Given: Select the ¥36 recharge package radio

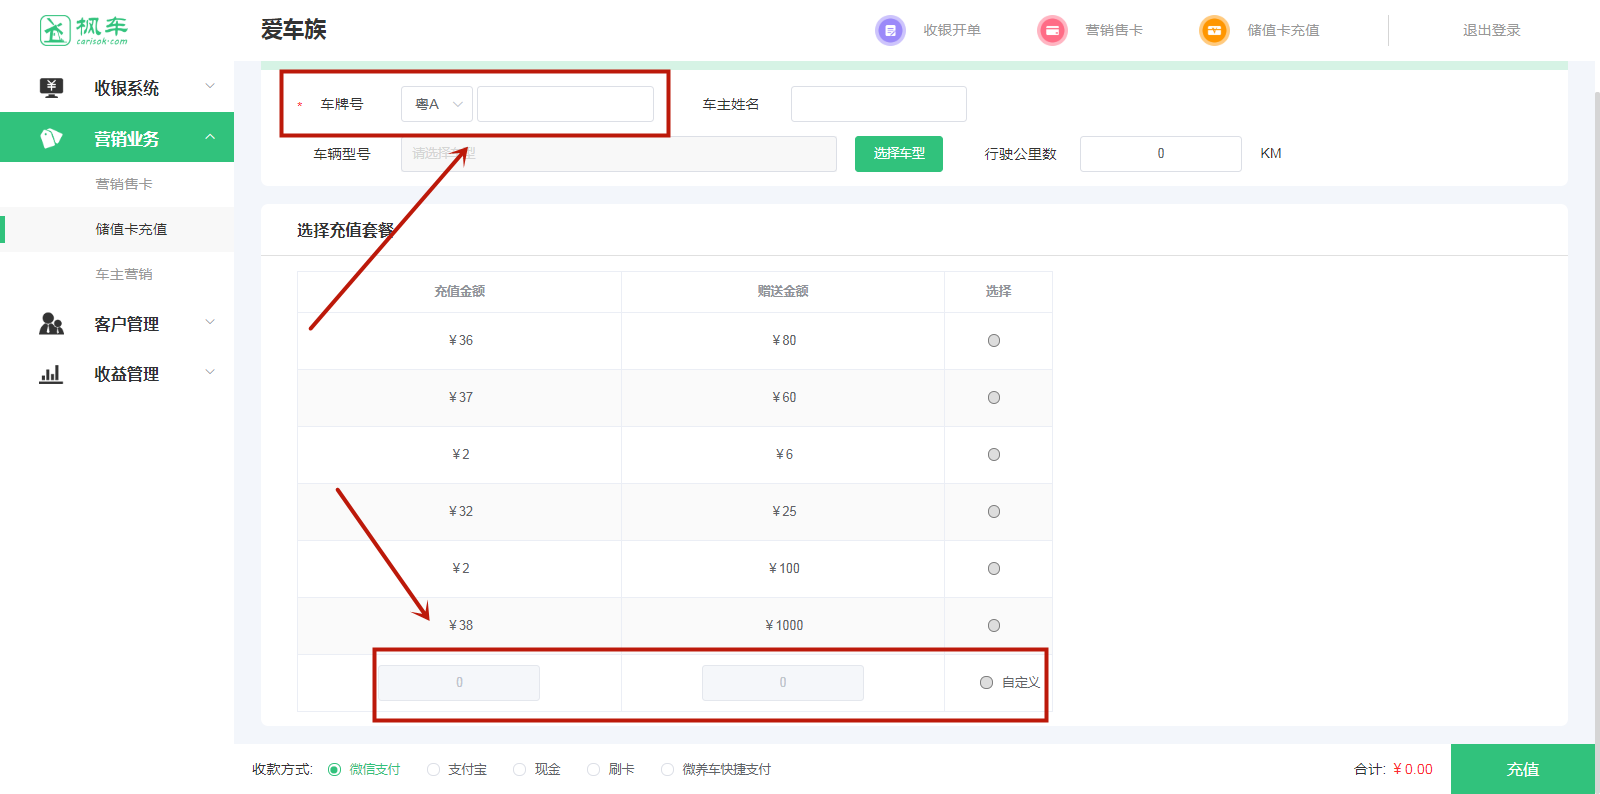Looking at the screenshot, I should point(994,341).
